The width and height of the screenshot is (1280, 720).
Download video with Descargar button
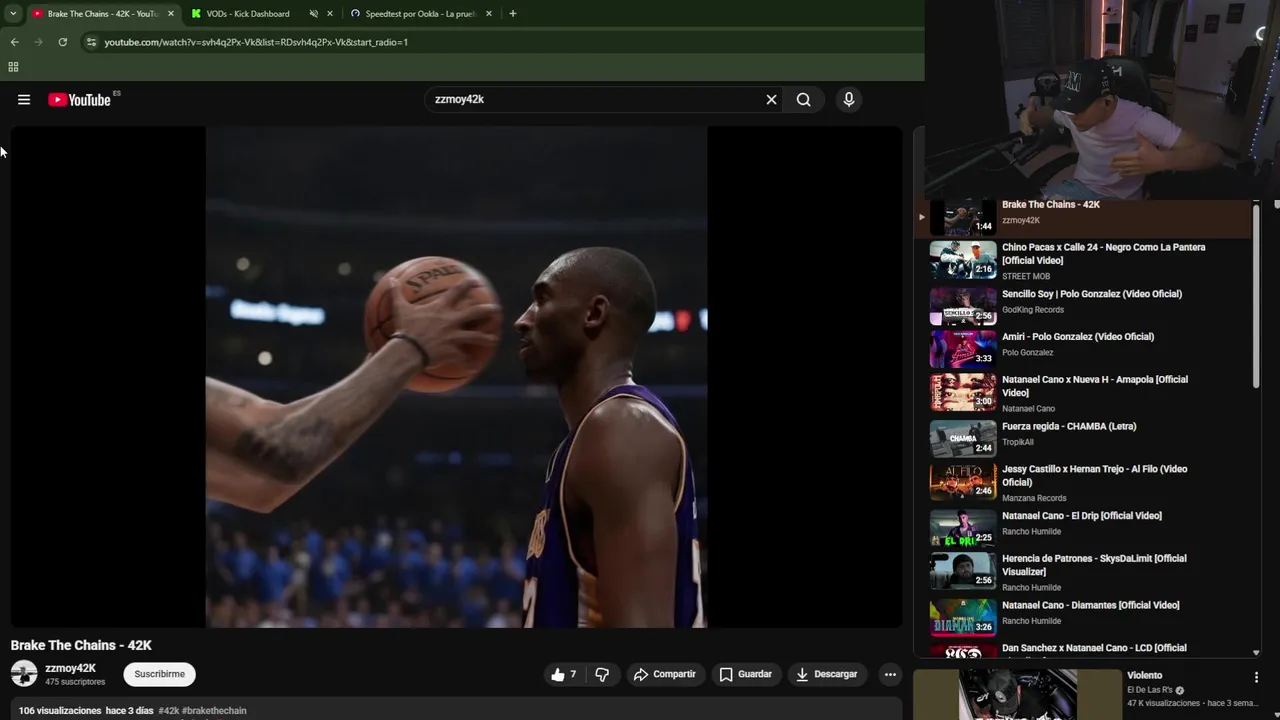pyautogui.click(x=827, y=674)
